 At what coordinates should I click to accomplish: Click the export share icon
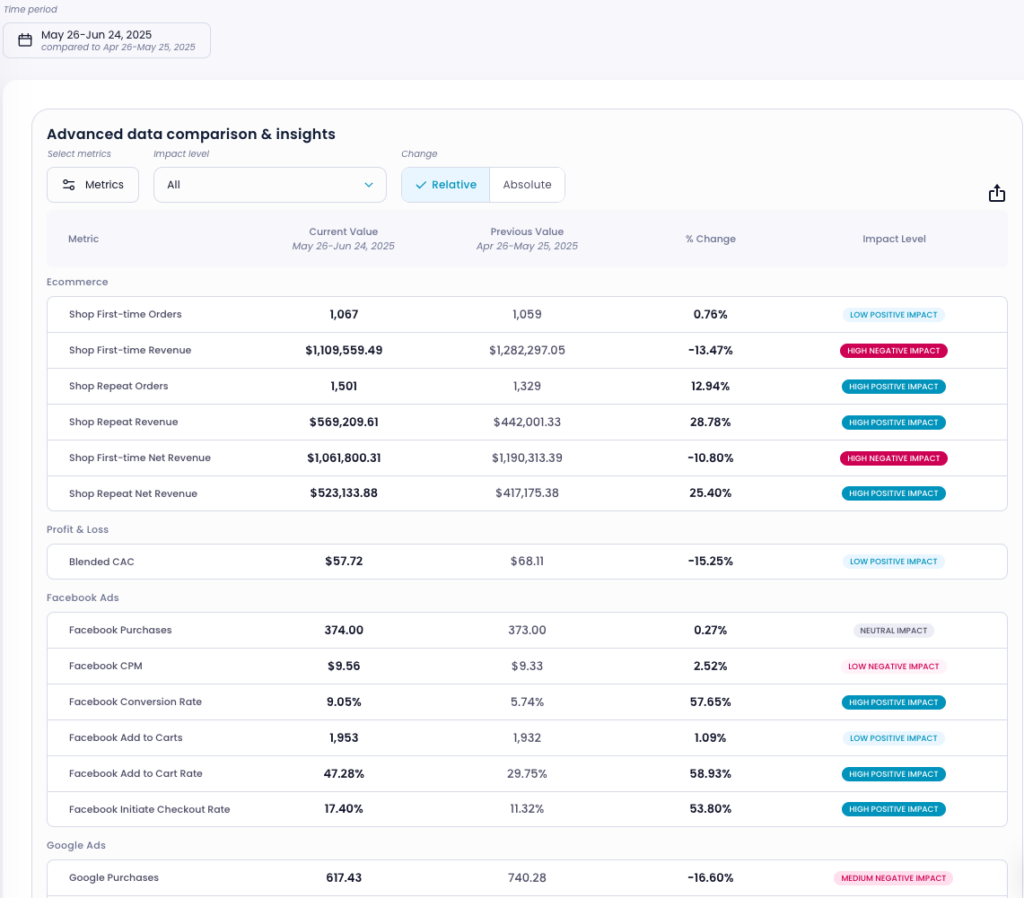tap(997, 193)
